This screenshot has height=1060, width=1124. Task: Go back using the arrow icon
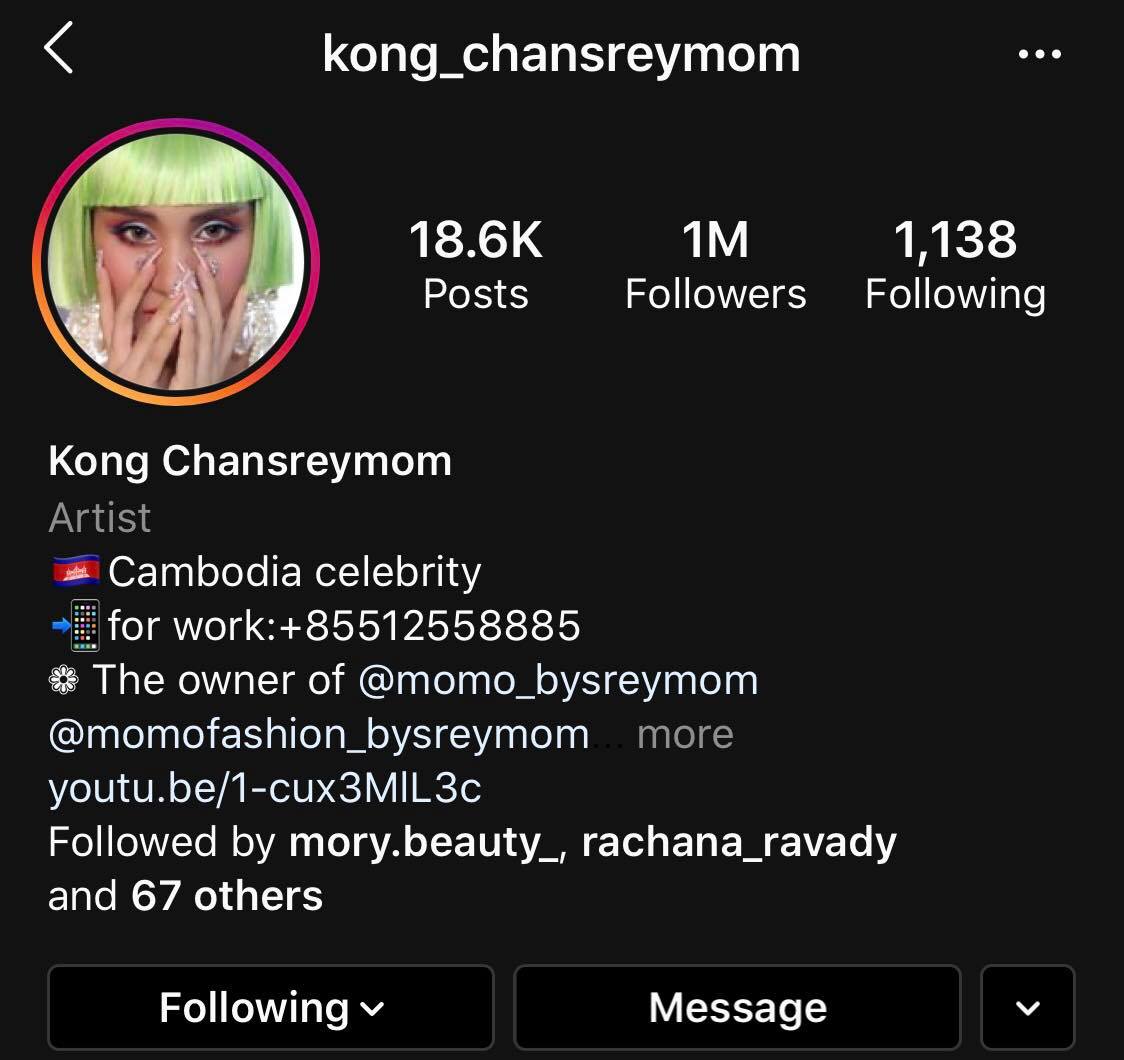point(59,47)
